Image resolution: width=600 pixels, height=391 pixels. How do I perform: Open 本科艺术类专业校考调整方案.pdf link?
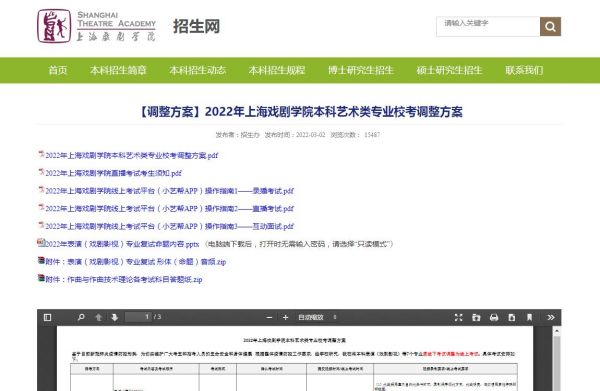132,155
